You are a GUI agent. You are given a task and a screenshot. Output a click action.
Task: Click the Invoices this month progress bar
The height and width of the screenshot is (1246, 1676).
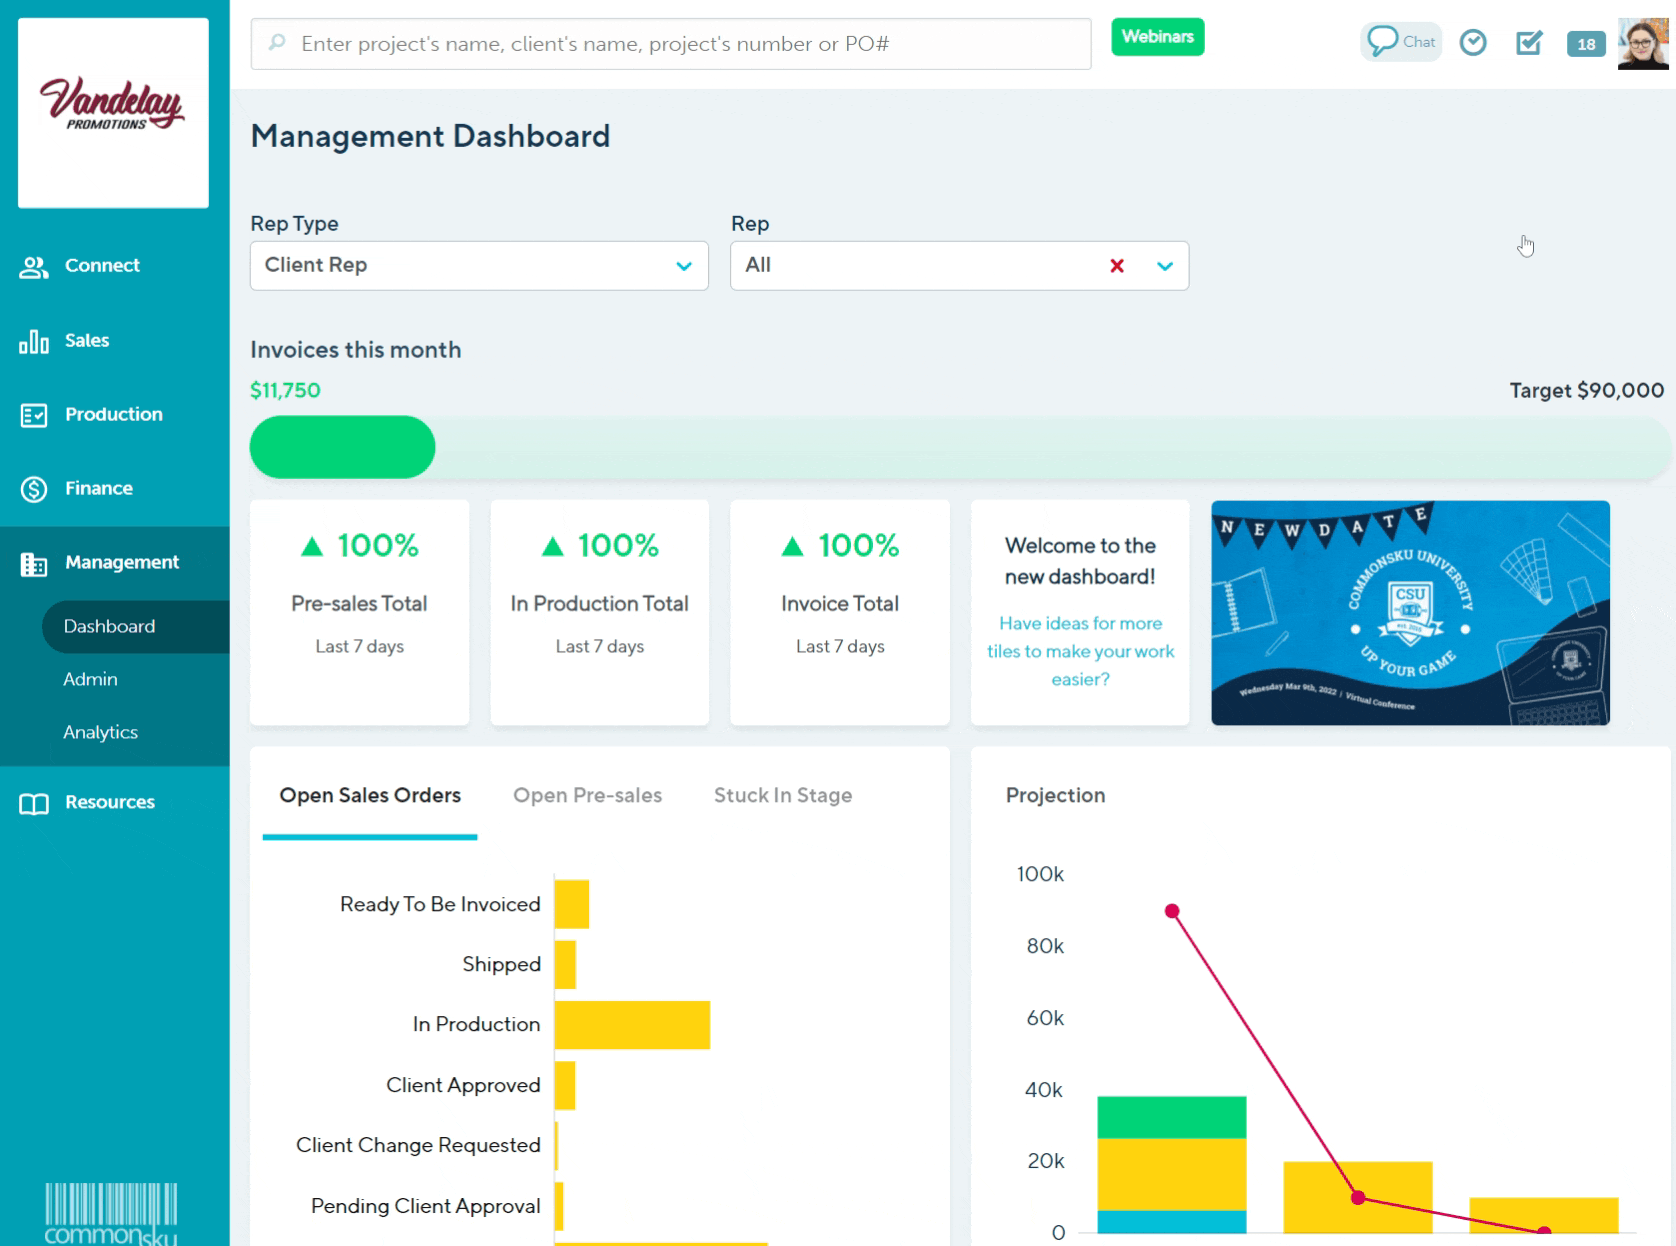[957, 447]
